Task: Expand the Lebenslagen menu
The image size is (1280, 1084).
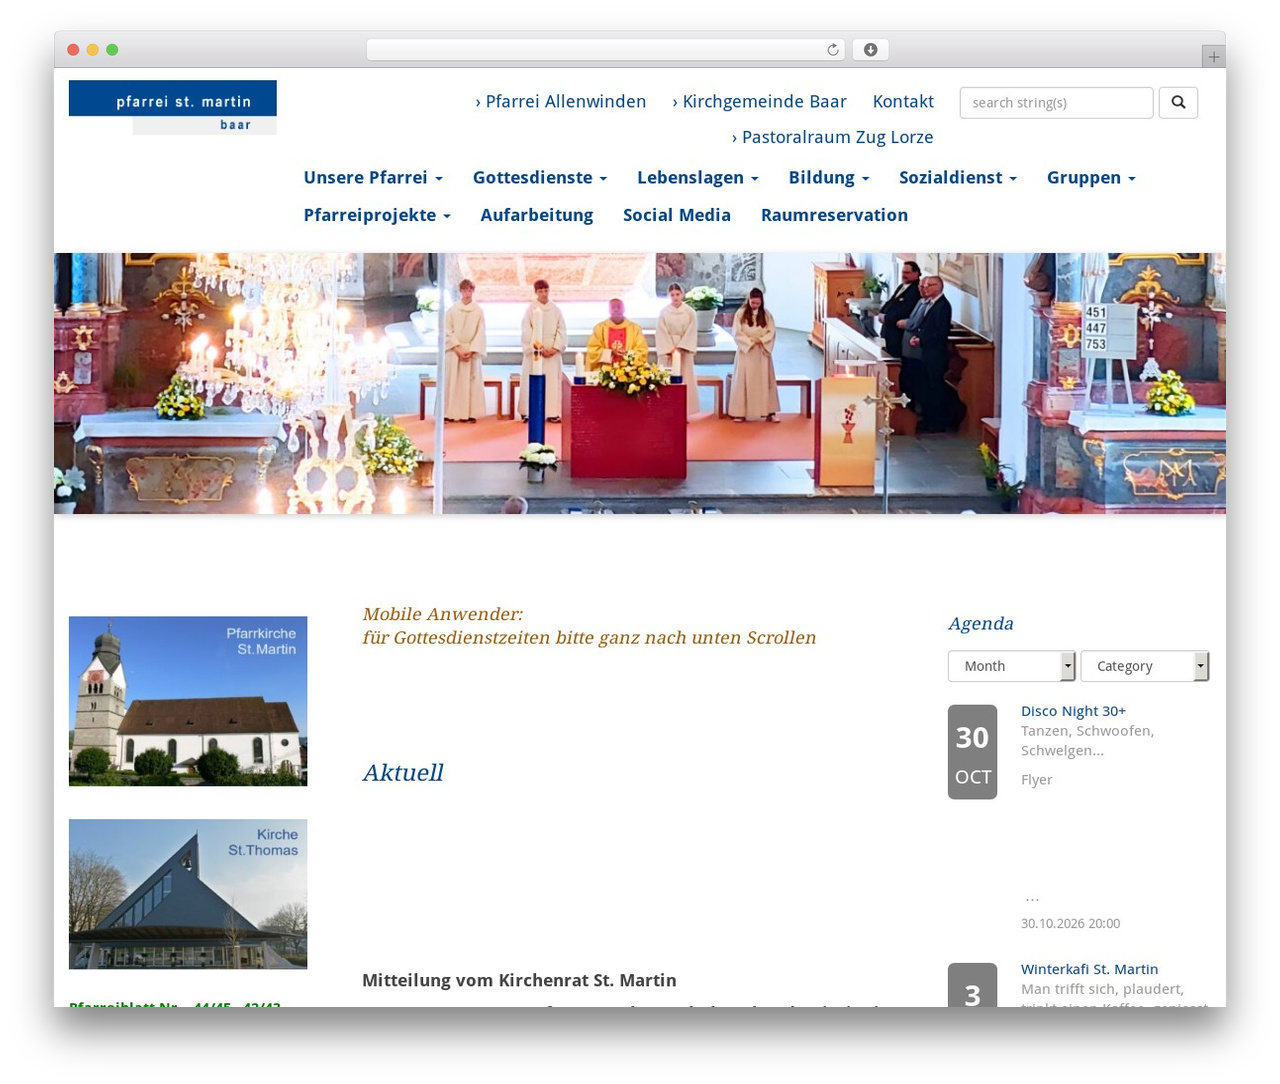Action: 698,177
